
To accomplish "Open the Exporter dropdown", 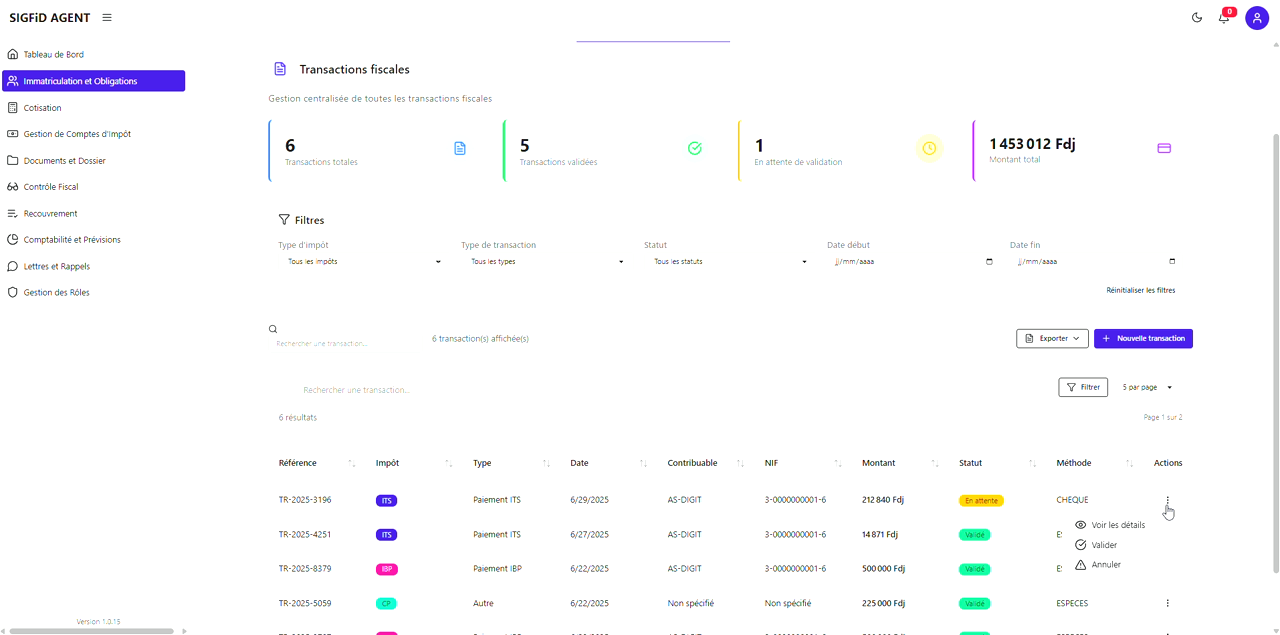I will 1052,338.
